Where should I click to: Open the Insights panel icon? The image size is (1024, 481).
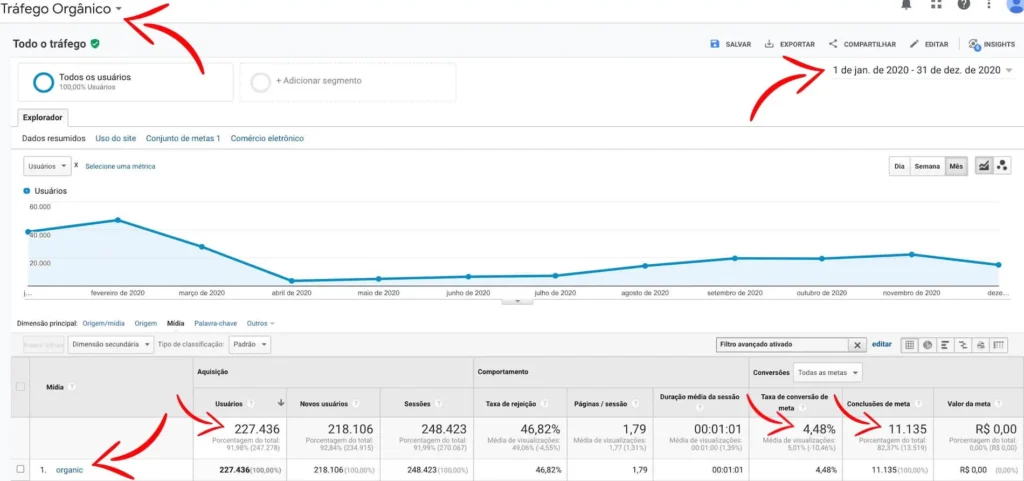coord(974,44)
